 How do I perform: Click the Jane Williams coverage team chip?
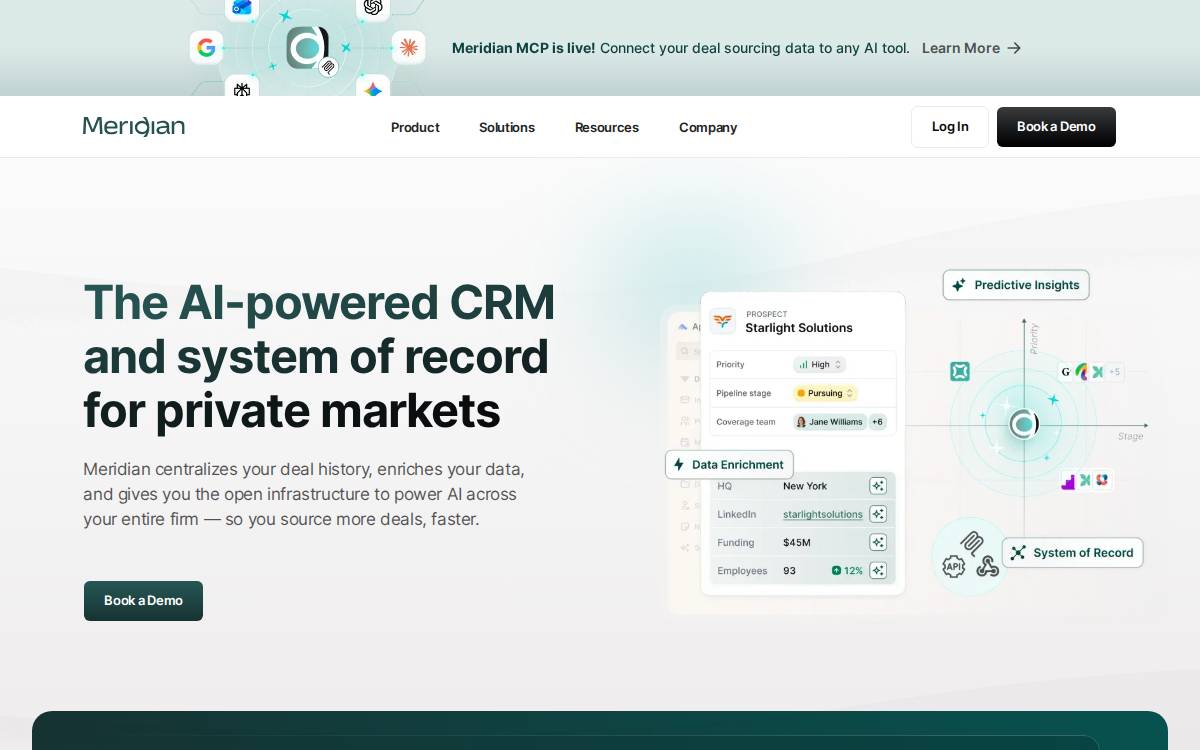829,422
